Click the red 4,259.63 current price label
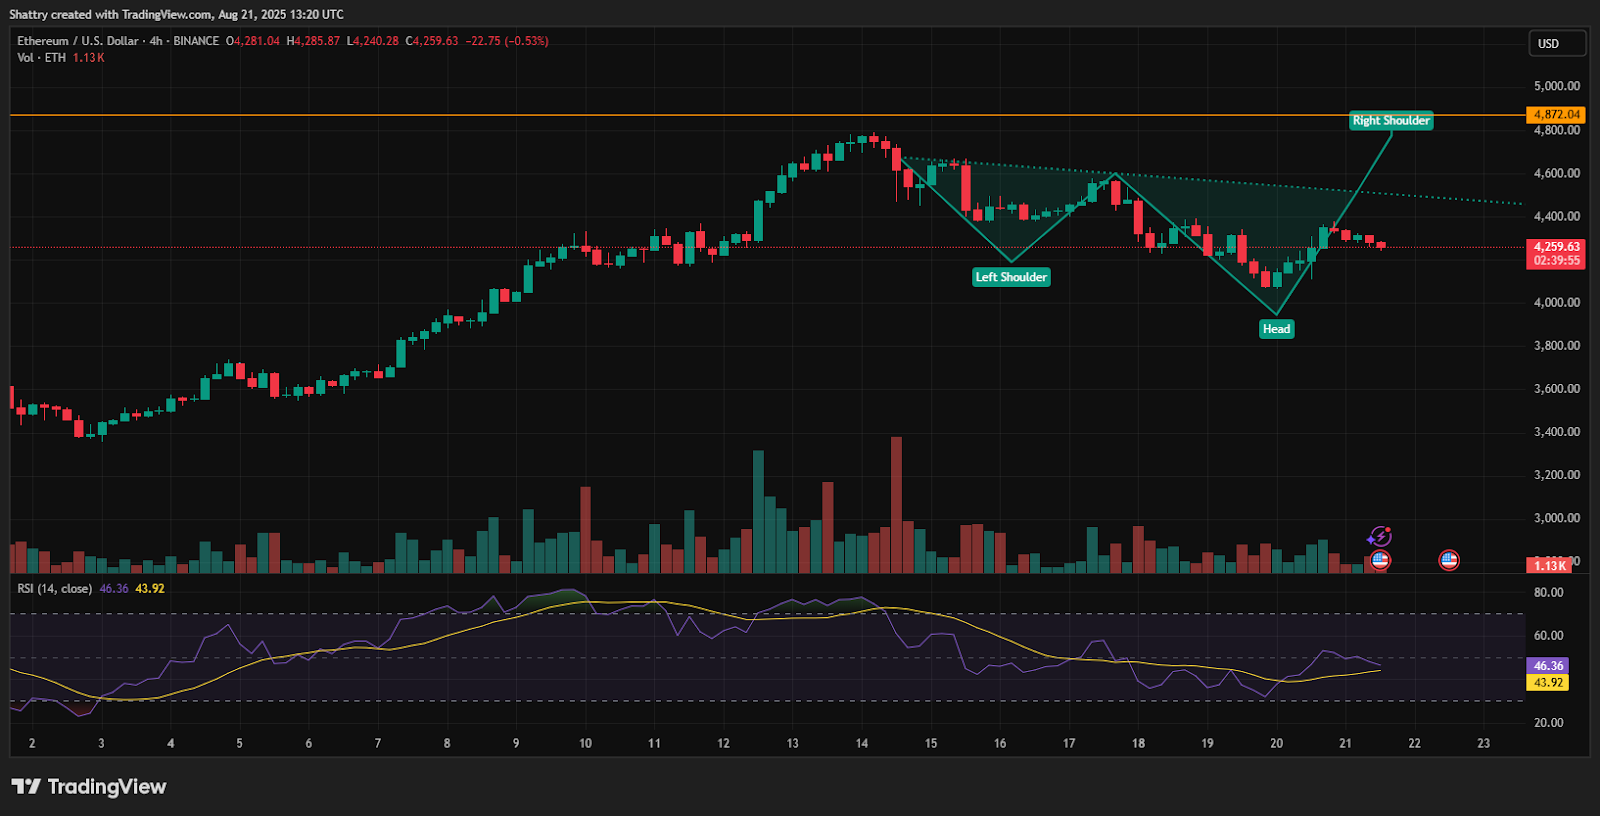The height and width of the screenshot is (816, 1600). click(1556, 253)
